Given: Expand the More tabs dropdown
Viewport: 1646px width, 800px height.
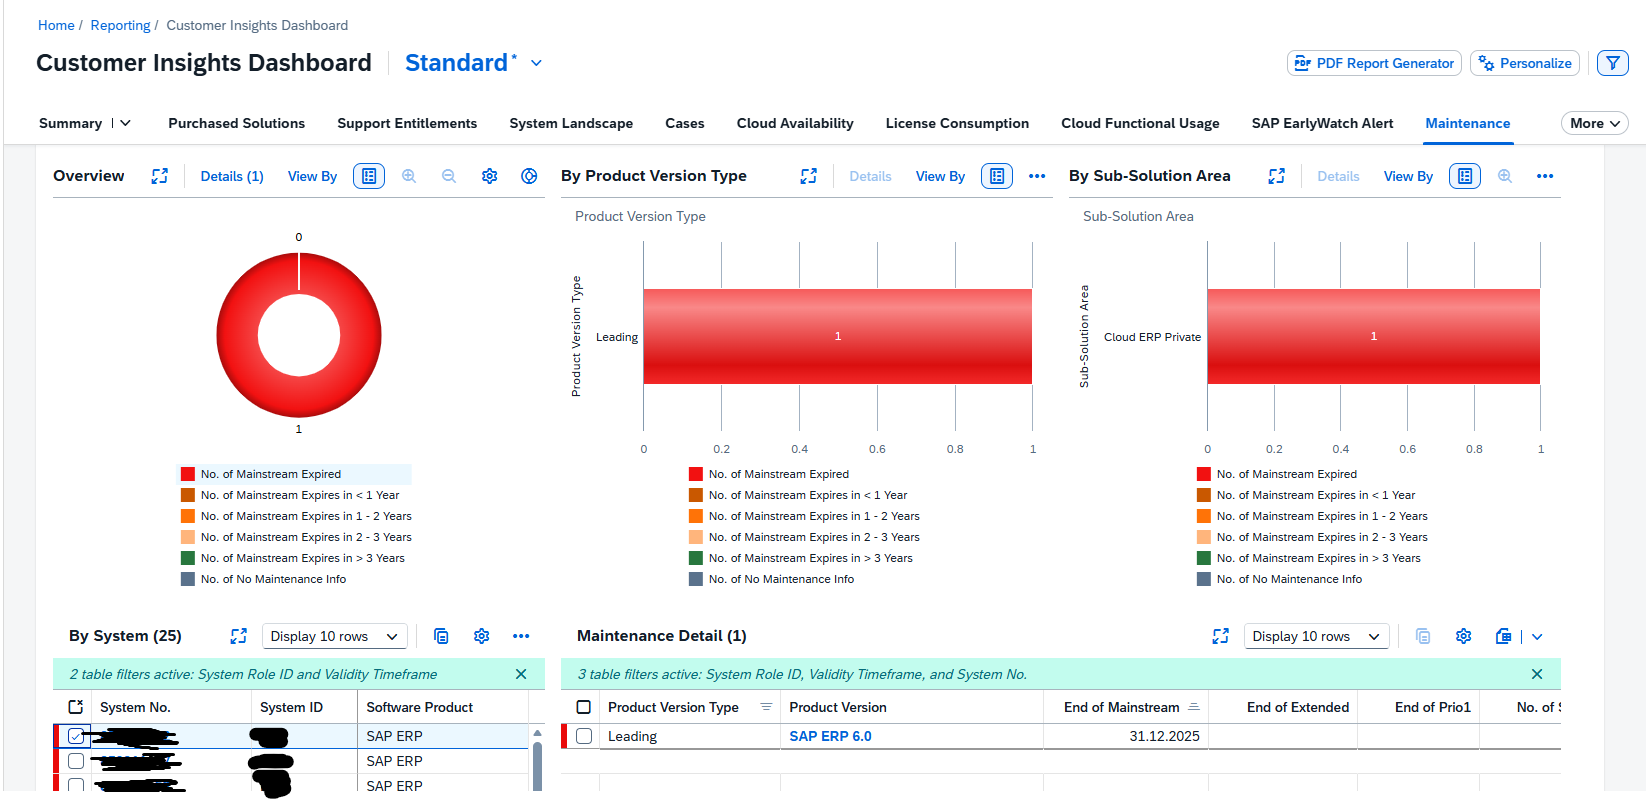Looking at the screenshot, I should pyautogui.click(x=1594, y=123).
